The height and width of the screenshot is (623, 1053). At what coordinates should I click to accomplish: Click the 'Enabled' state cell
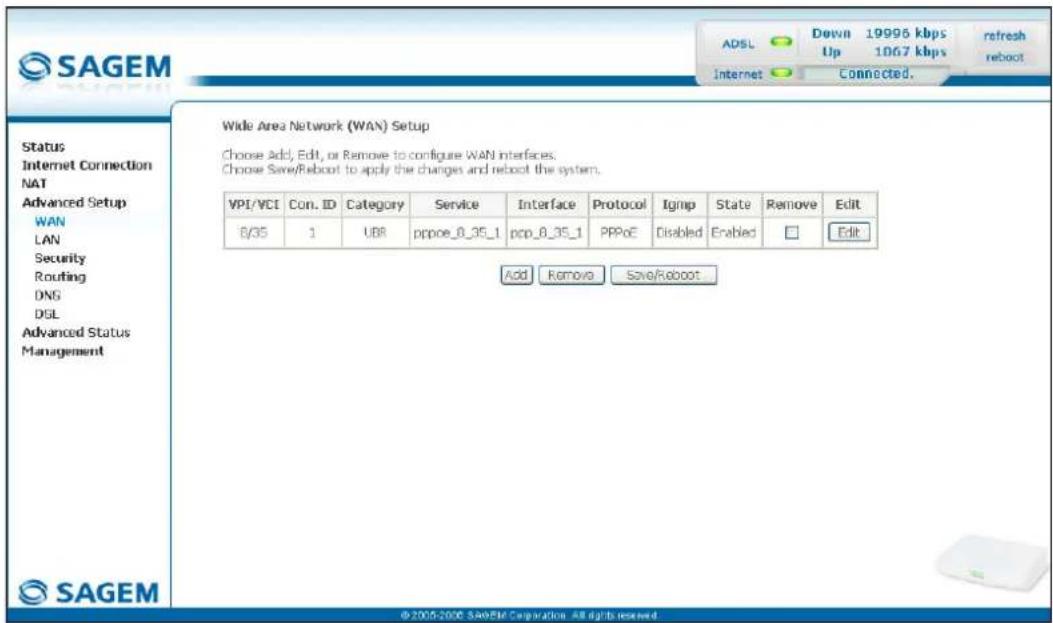click(x=733, y=233)
